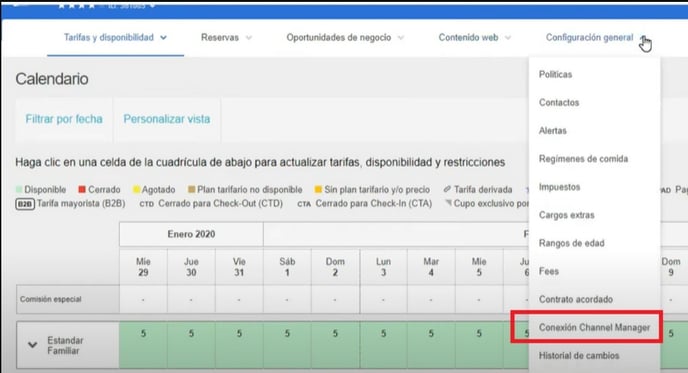
Task: Click the Calendario page heading
Action: coord(52,79)
